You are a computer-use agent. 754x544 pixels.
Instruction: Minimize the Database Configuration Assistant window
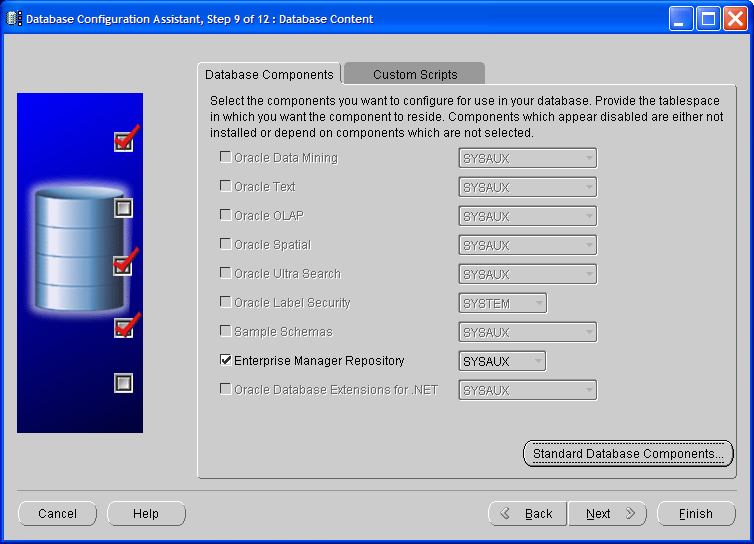[680, 19]
